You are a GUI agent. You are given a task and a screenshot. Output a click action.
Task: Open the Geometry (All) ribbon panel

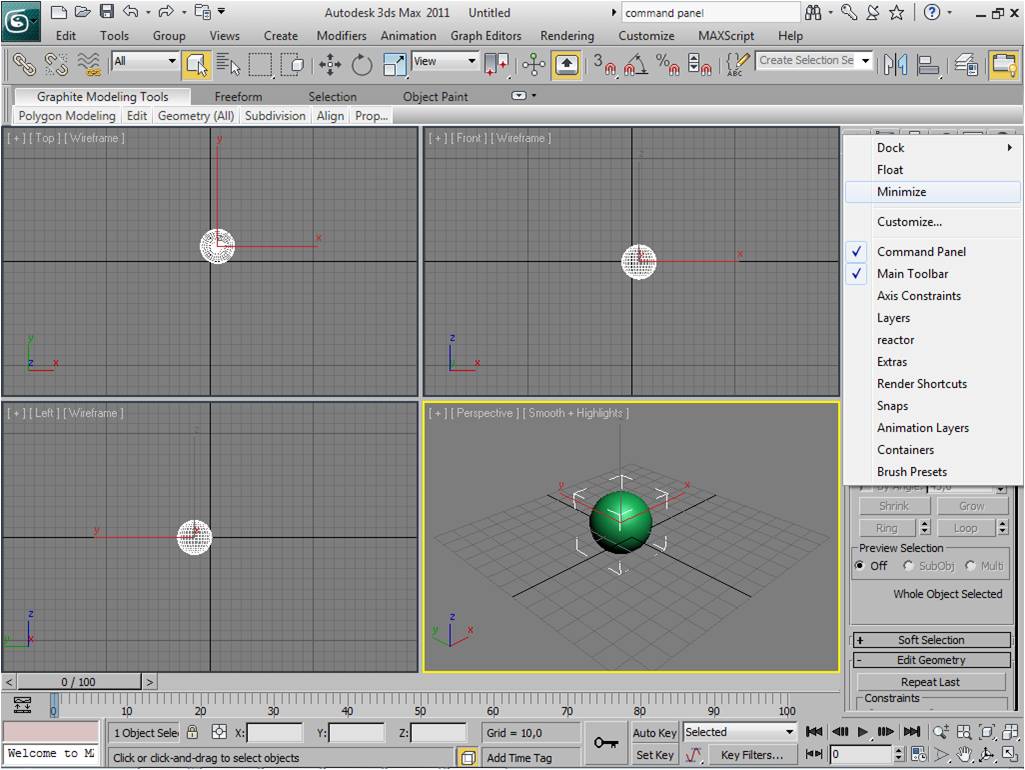(x=196, y=116)
